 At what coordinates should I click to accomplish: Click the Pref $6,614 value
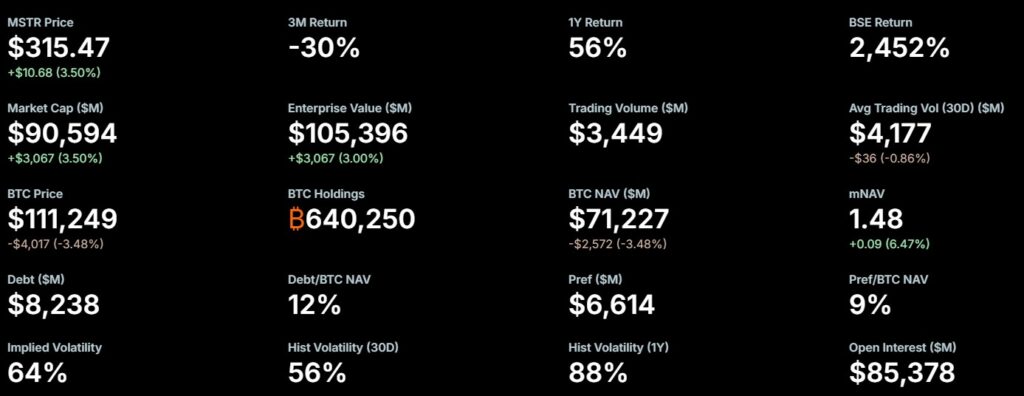[611, 305]
